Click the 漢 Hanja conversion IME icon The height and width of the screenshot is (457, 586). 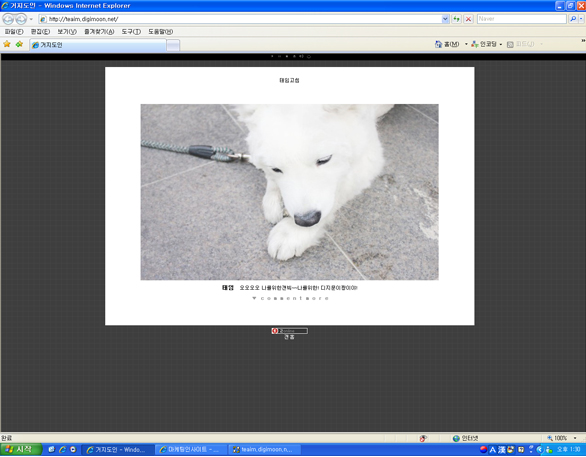coord(502,450)
